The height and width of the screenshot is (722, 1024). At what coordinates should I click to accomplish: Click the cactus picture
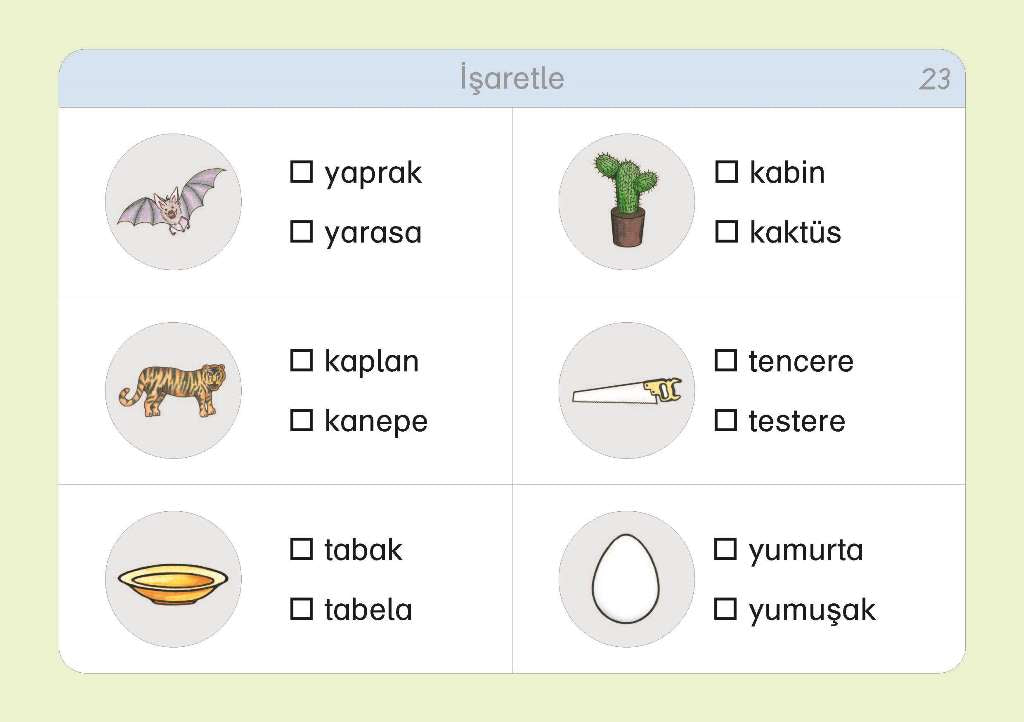[x=627, y=200]
